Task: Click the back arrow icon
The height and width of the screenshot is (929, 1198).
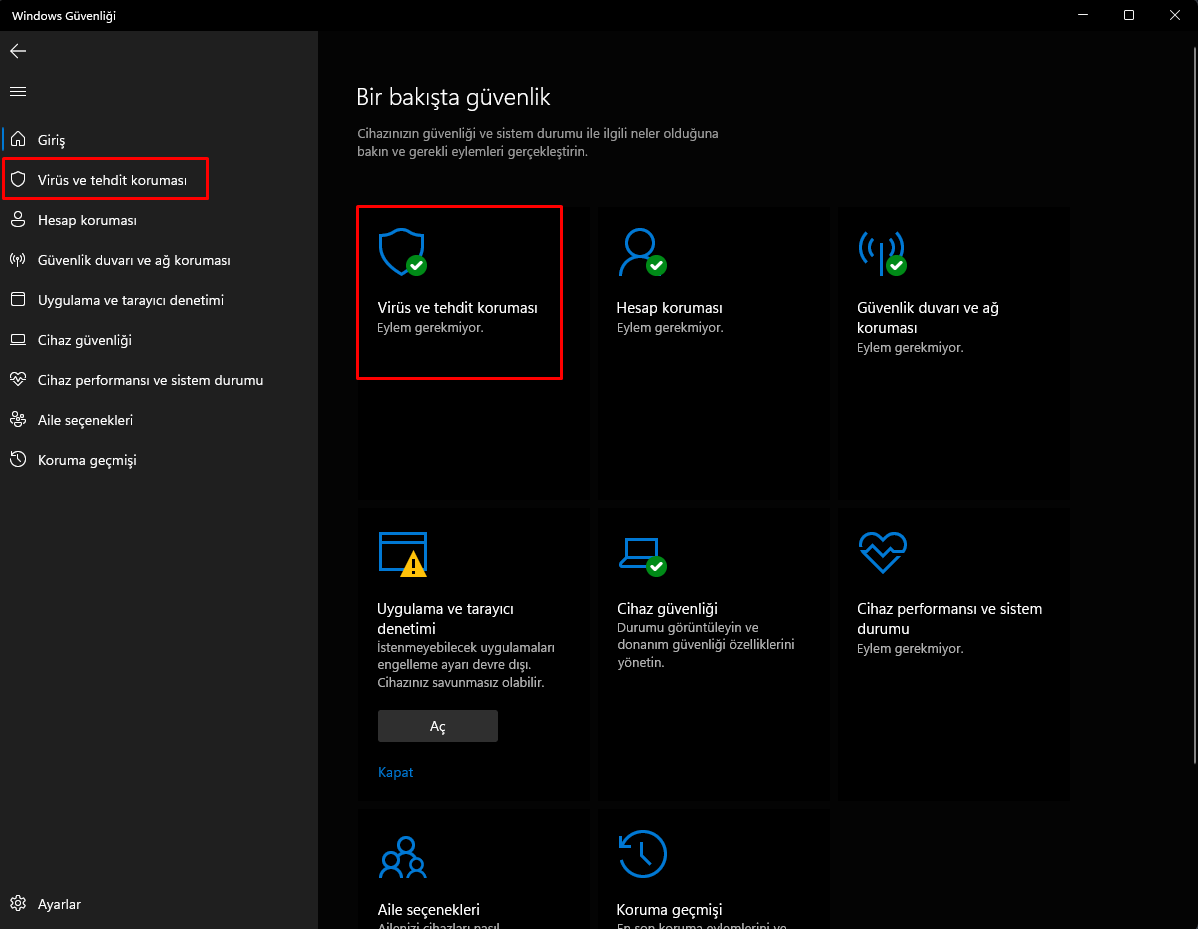Action: tap(18, 51)
